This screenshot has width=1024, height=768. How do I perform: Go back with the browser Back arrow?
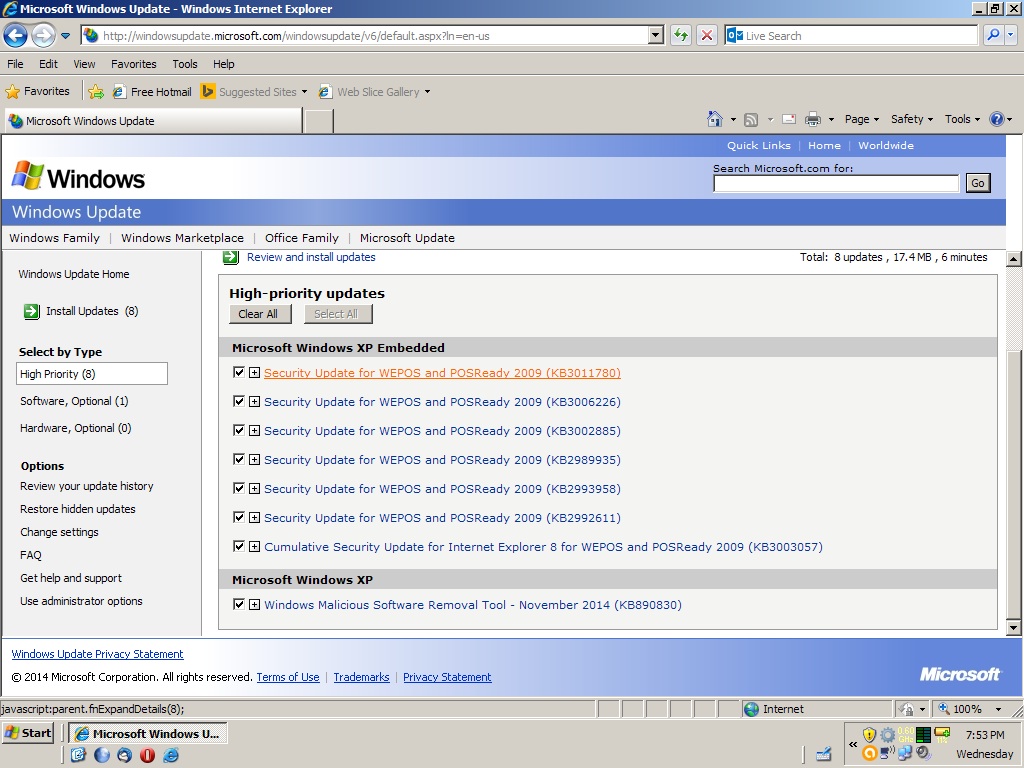point(16,35)
